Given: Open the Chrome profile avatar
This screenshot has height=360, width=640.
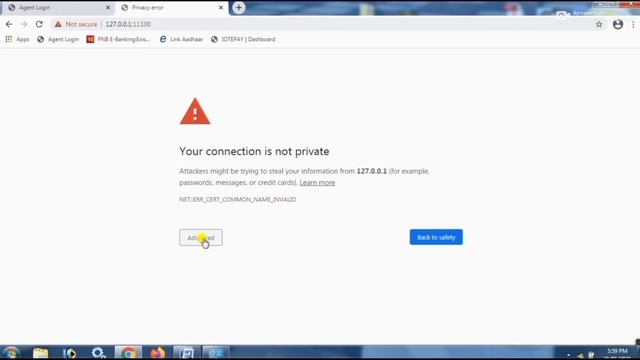Looking at the screenshot, I should coord(618,24).
